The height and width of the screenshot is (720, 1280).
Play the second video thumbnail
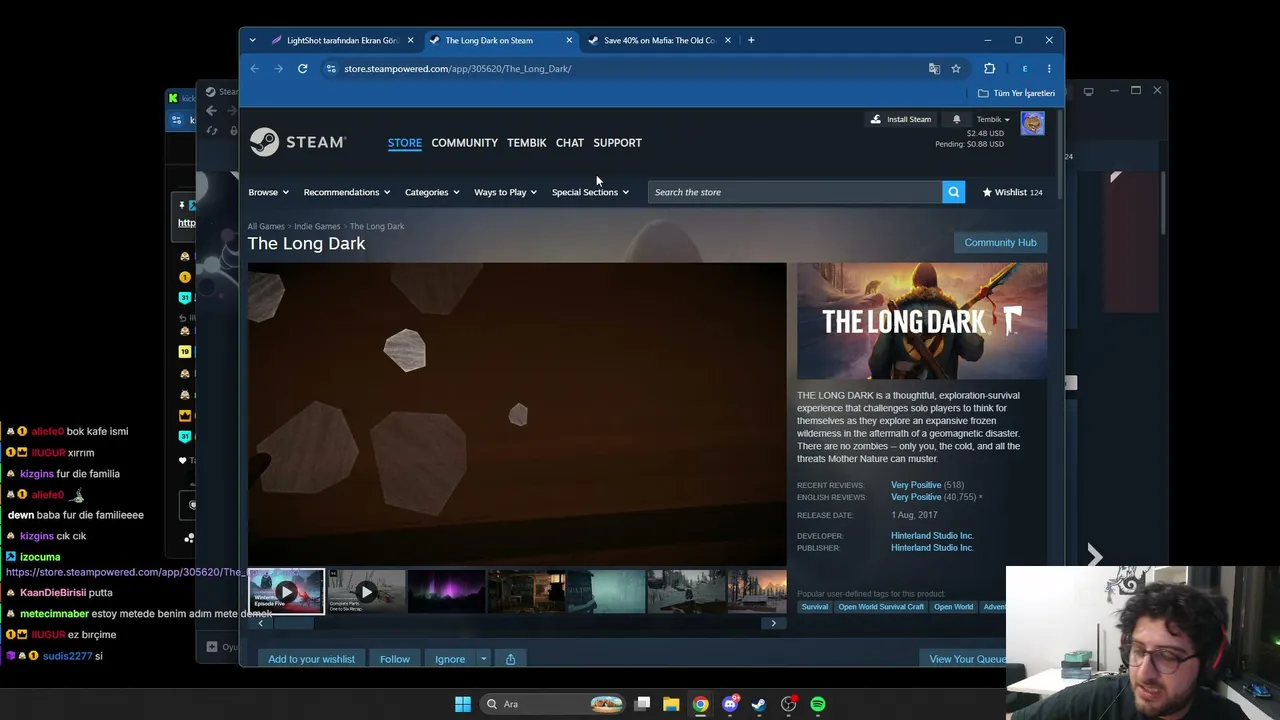pyautogui.click(x=366, y=592)
